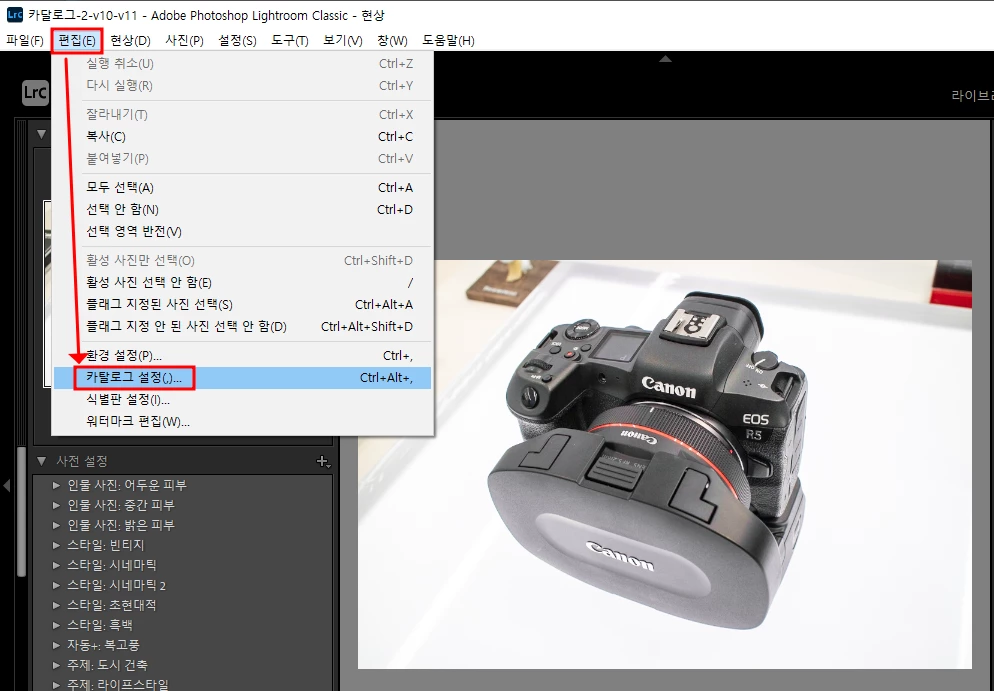
Task: Expand 스타일: 초현대적 preset group
Action: click(56, 605)
